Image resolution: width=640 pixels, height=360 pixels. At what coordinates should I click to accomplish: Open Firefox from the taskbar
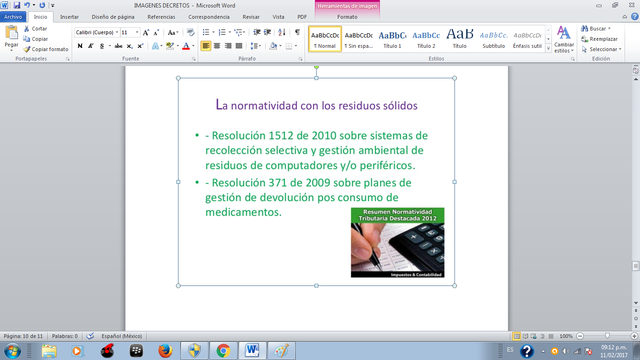pyautogui.click(x=165, y=351)
